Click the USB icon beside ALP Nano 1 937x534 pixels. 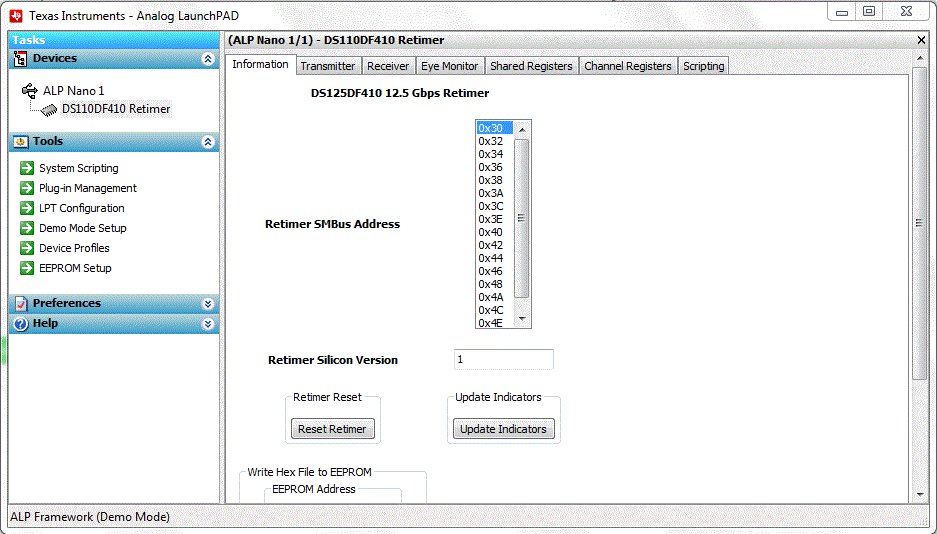29,90
